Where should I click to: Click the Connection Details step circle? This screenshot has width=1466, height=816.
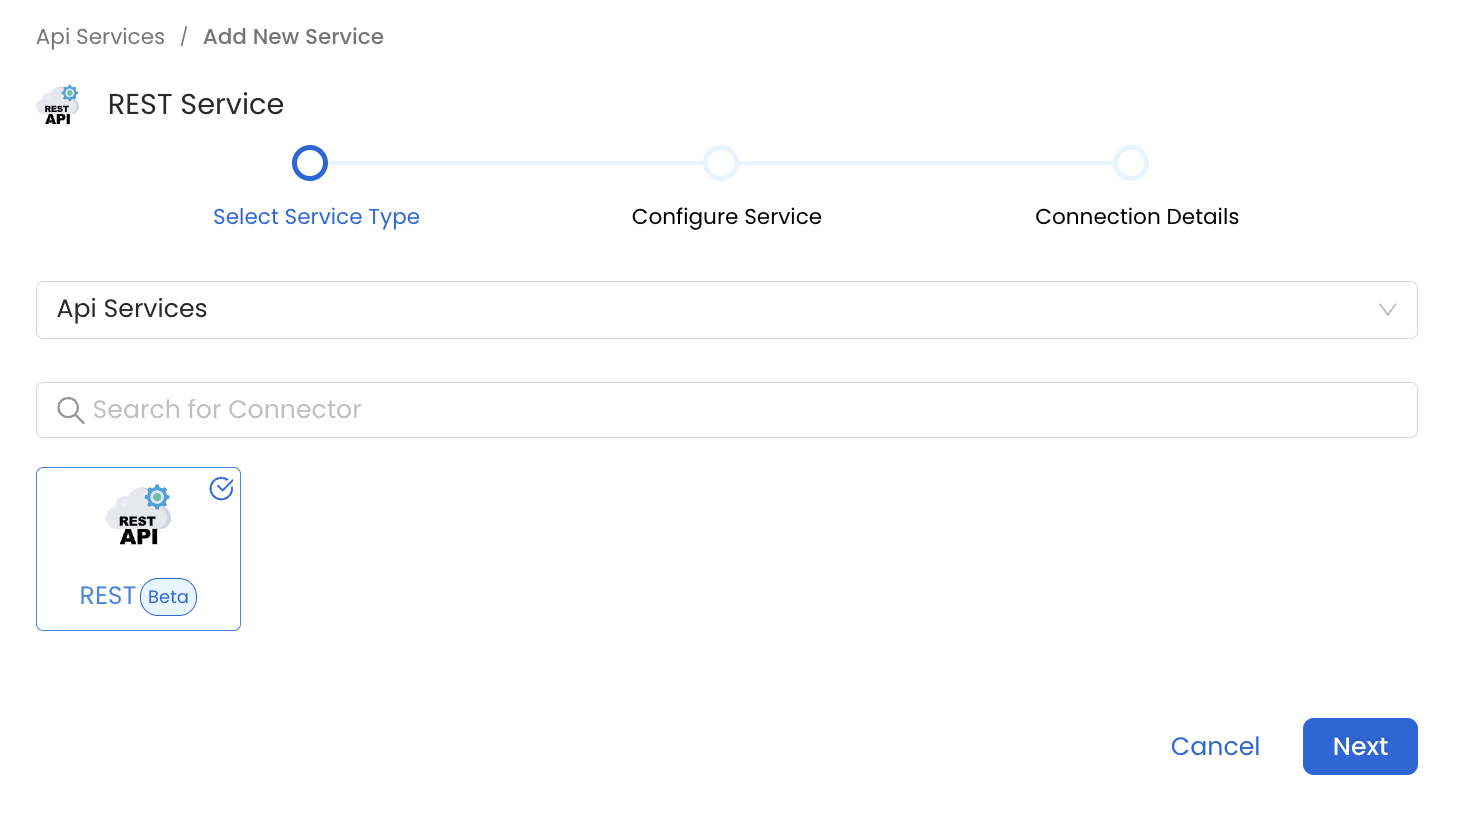(x=1131, y=162)
